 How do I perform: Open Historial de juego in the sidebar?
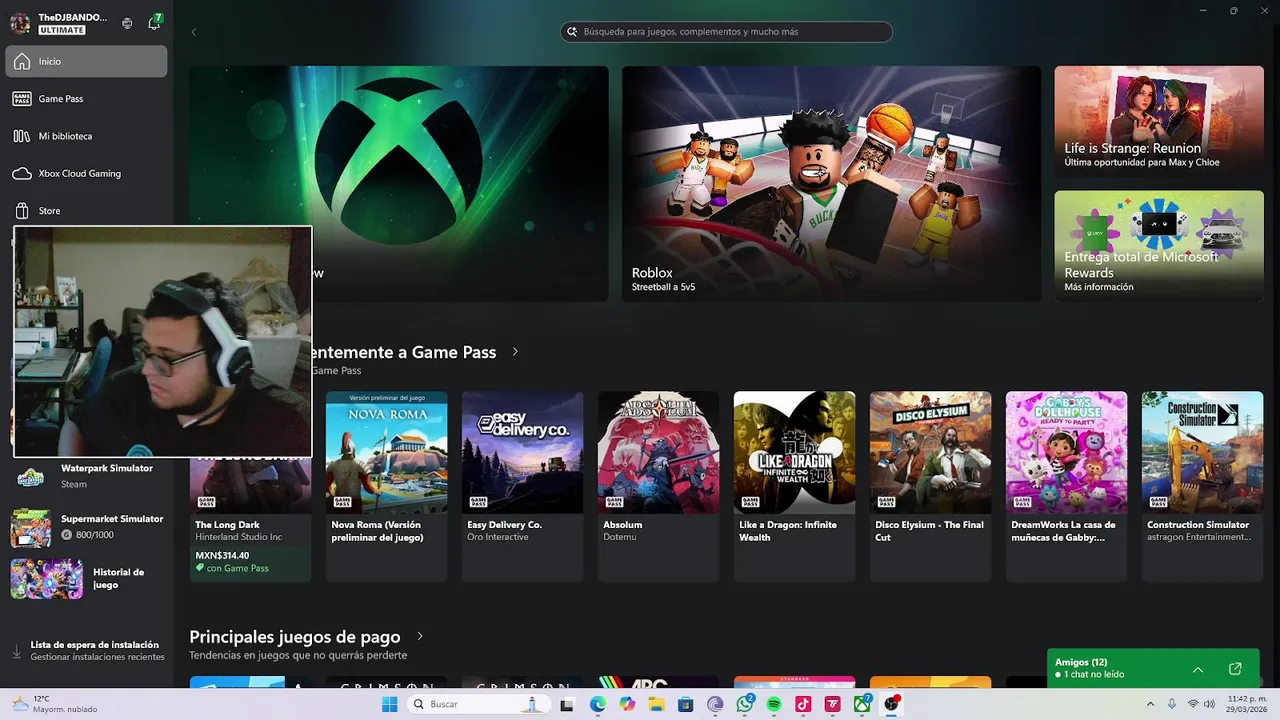click(86, 579)
